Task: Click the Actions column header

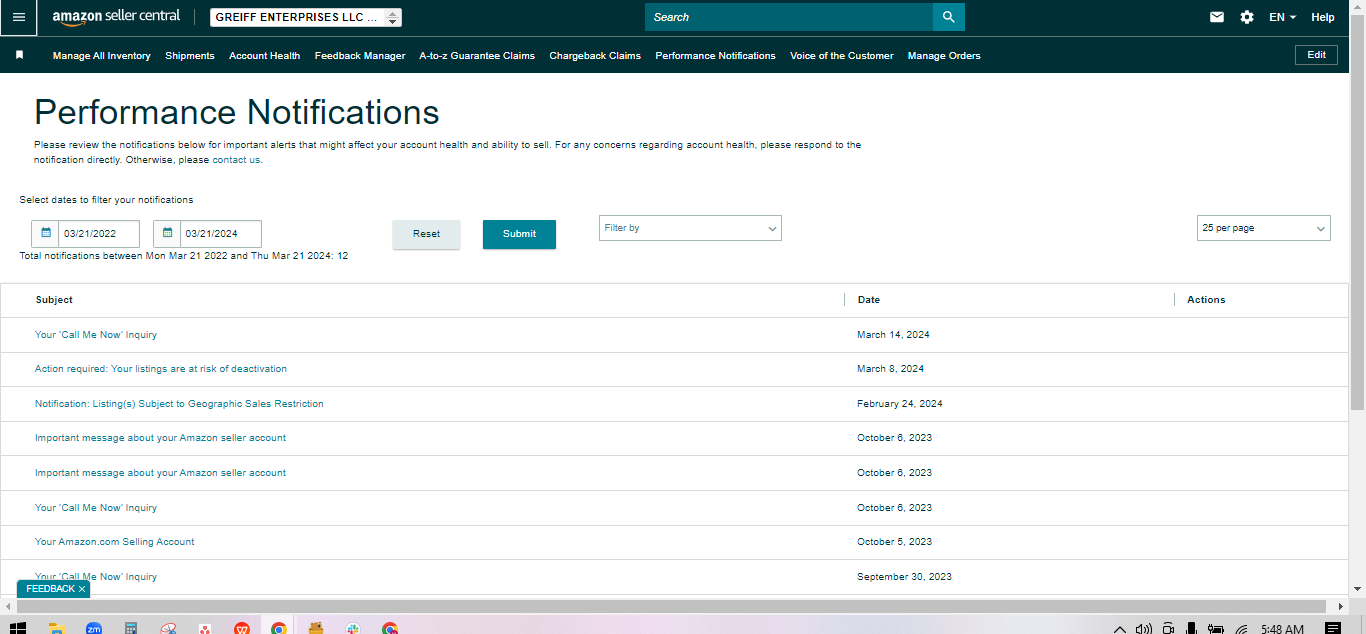Action: 1206,300
